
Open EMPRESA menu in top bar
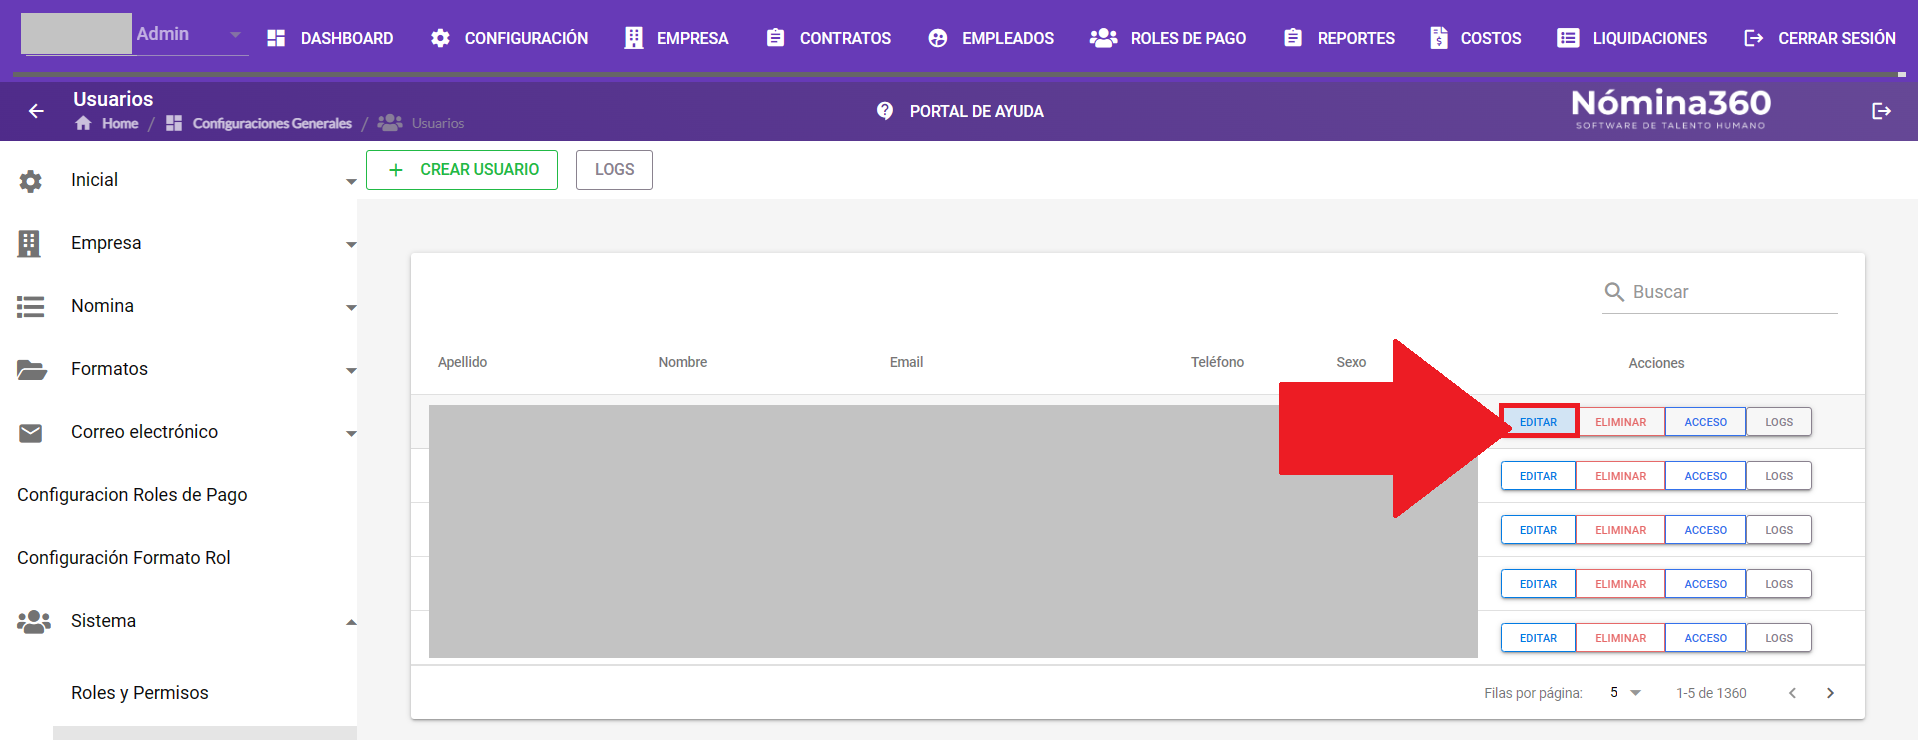(x=692, y=38)
